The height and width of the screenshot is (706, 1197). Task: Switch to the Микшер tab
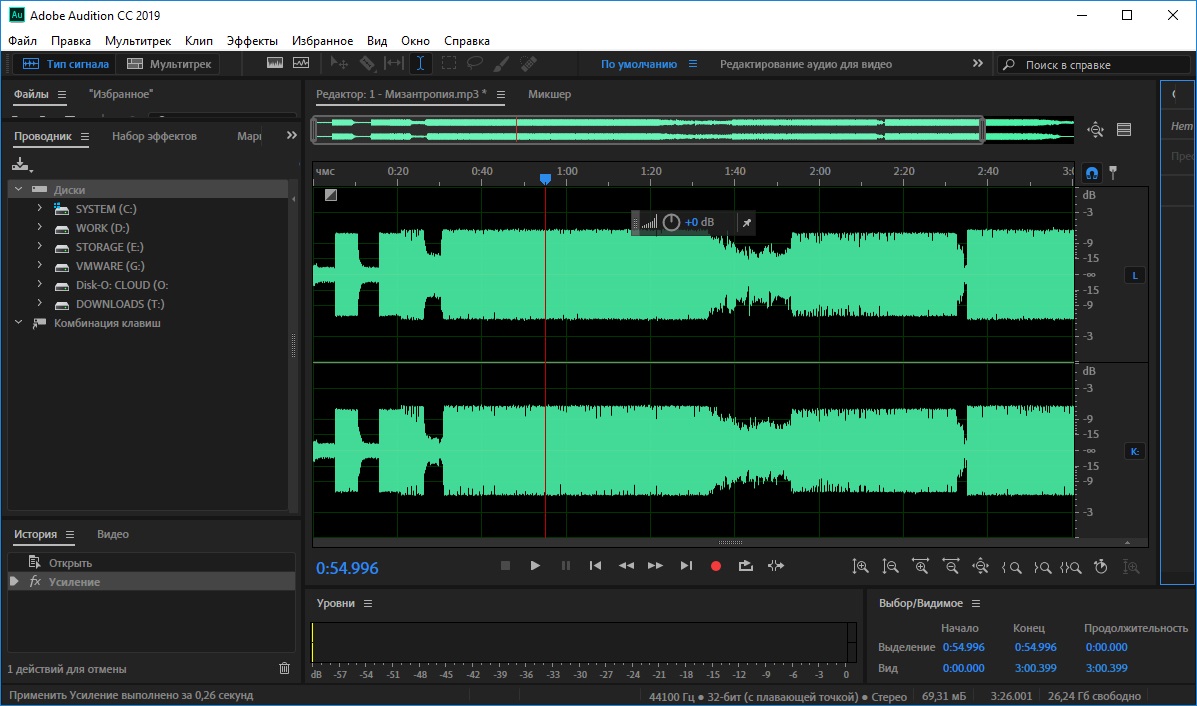(x=549, y=94)
